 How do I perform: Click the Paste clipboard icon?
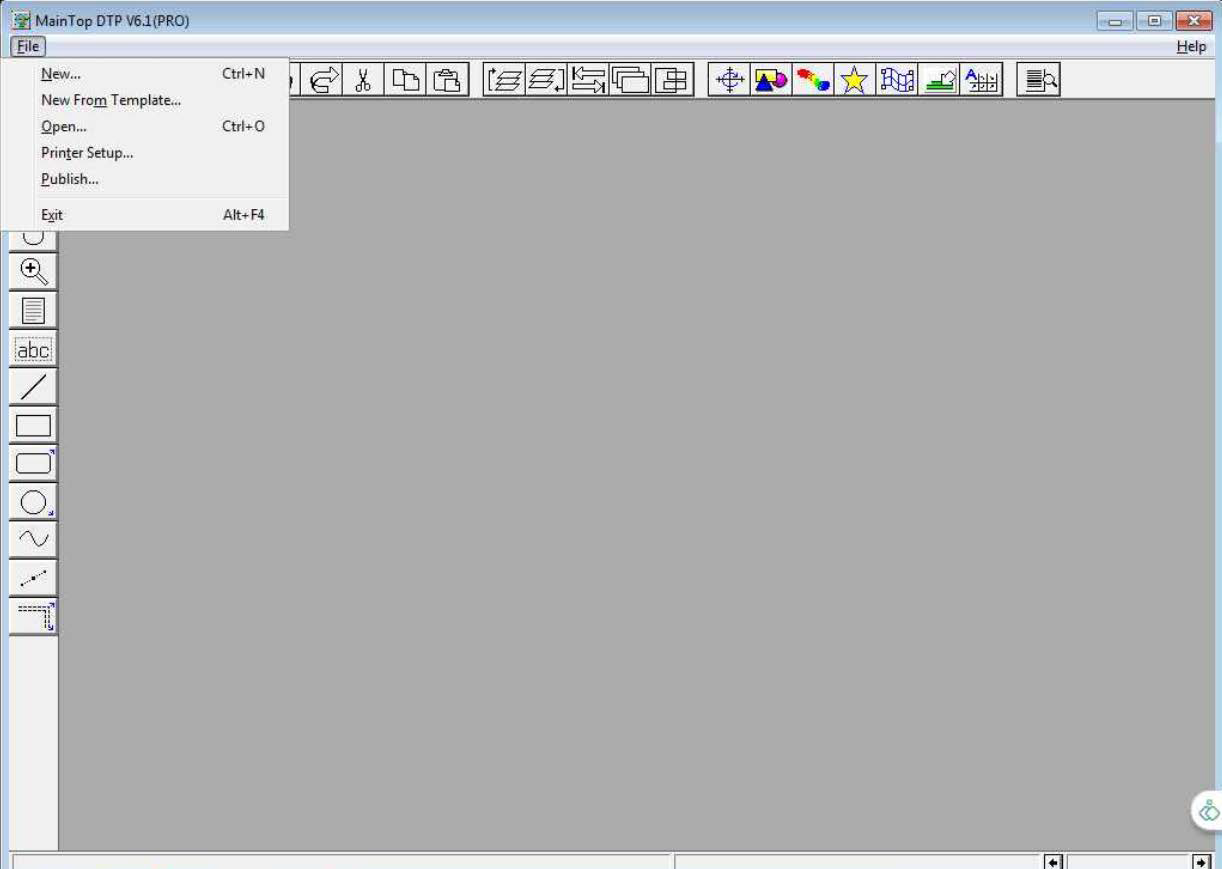click(448, 80)
